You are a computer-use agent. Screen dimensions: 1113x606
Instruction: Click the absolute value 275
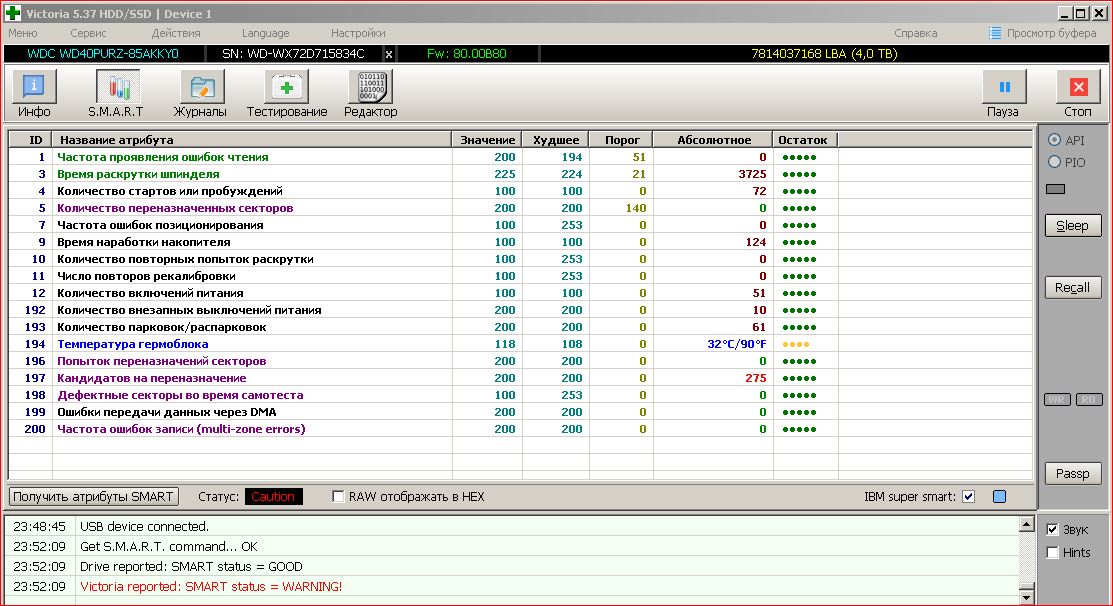[755, 378]
